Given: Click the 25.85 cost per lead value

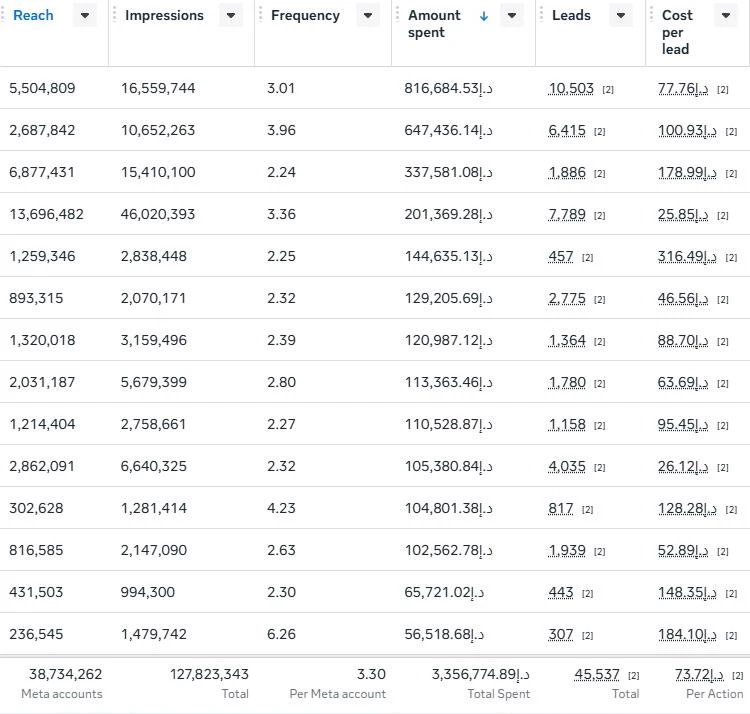Looking at the screenshot, I should pyautogui.click(x=683, y=215).
